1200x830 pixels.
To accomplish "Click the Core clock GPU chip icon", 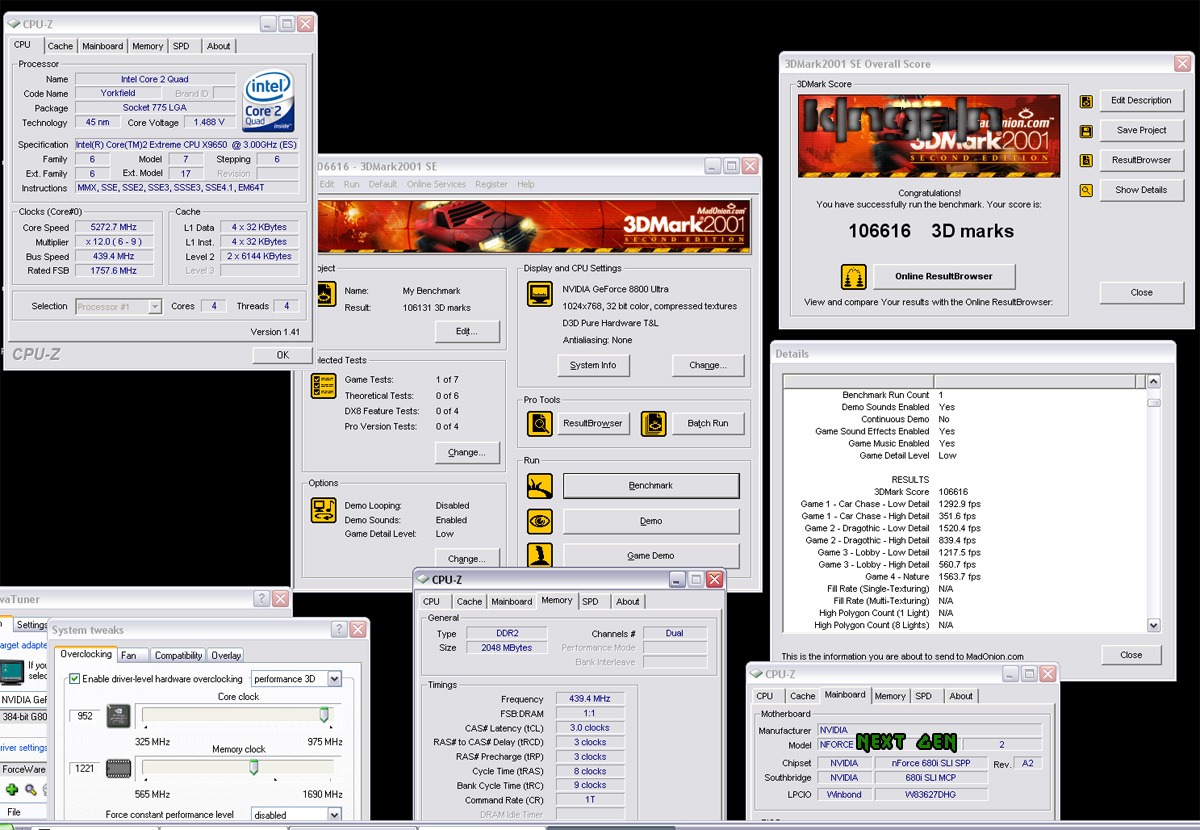I will (x=118, y=716).
